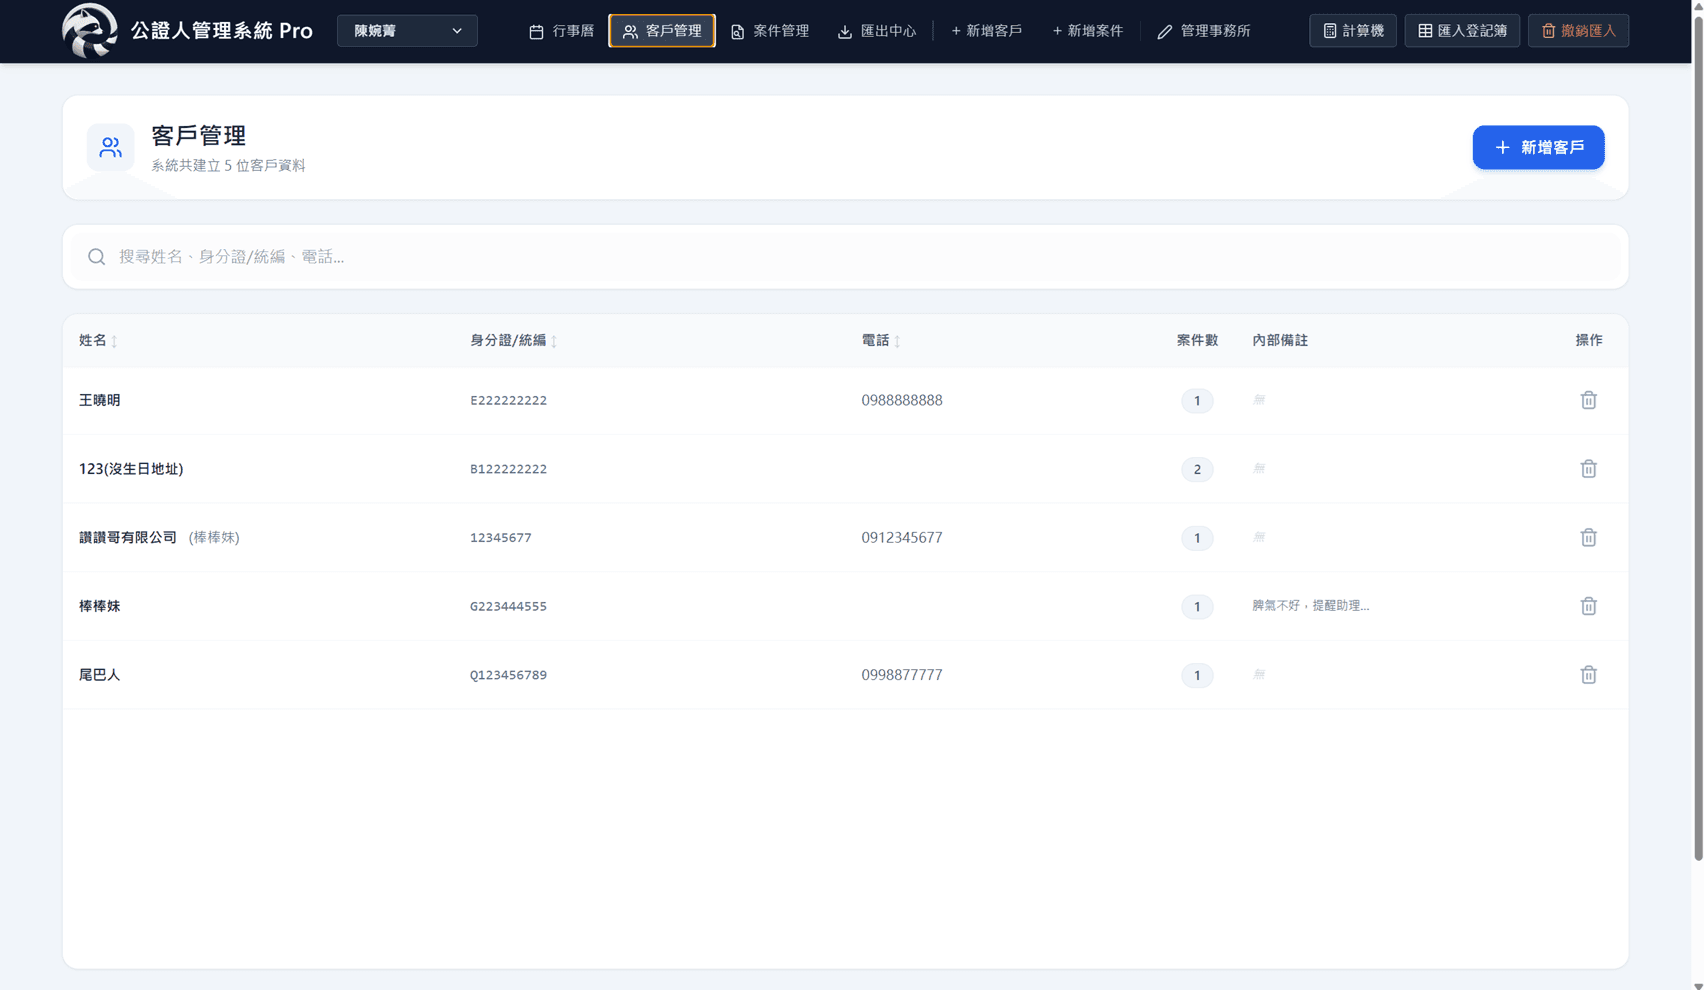The width and height of the screenshot is (1704, 992).
Task: Click the customers icon beside 客戶管理 heading
Action: [110, 147]
